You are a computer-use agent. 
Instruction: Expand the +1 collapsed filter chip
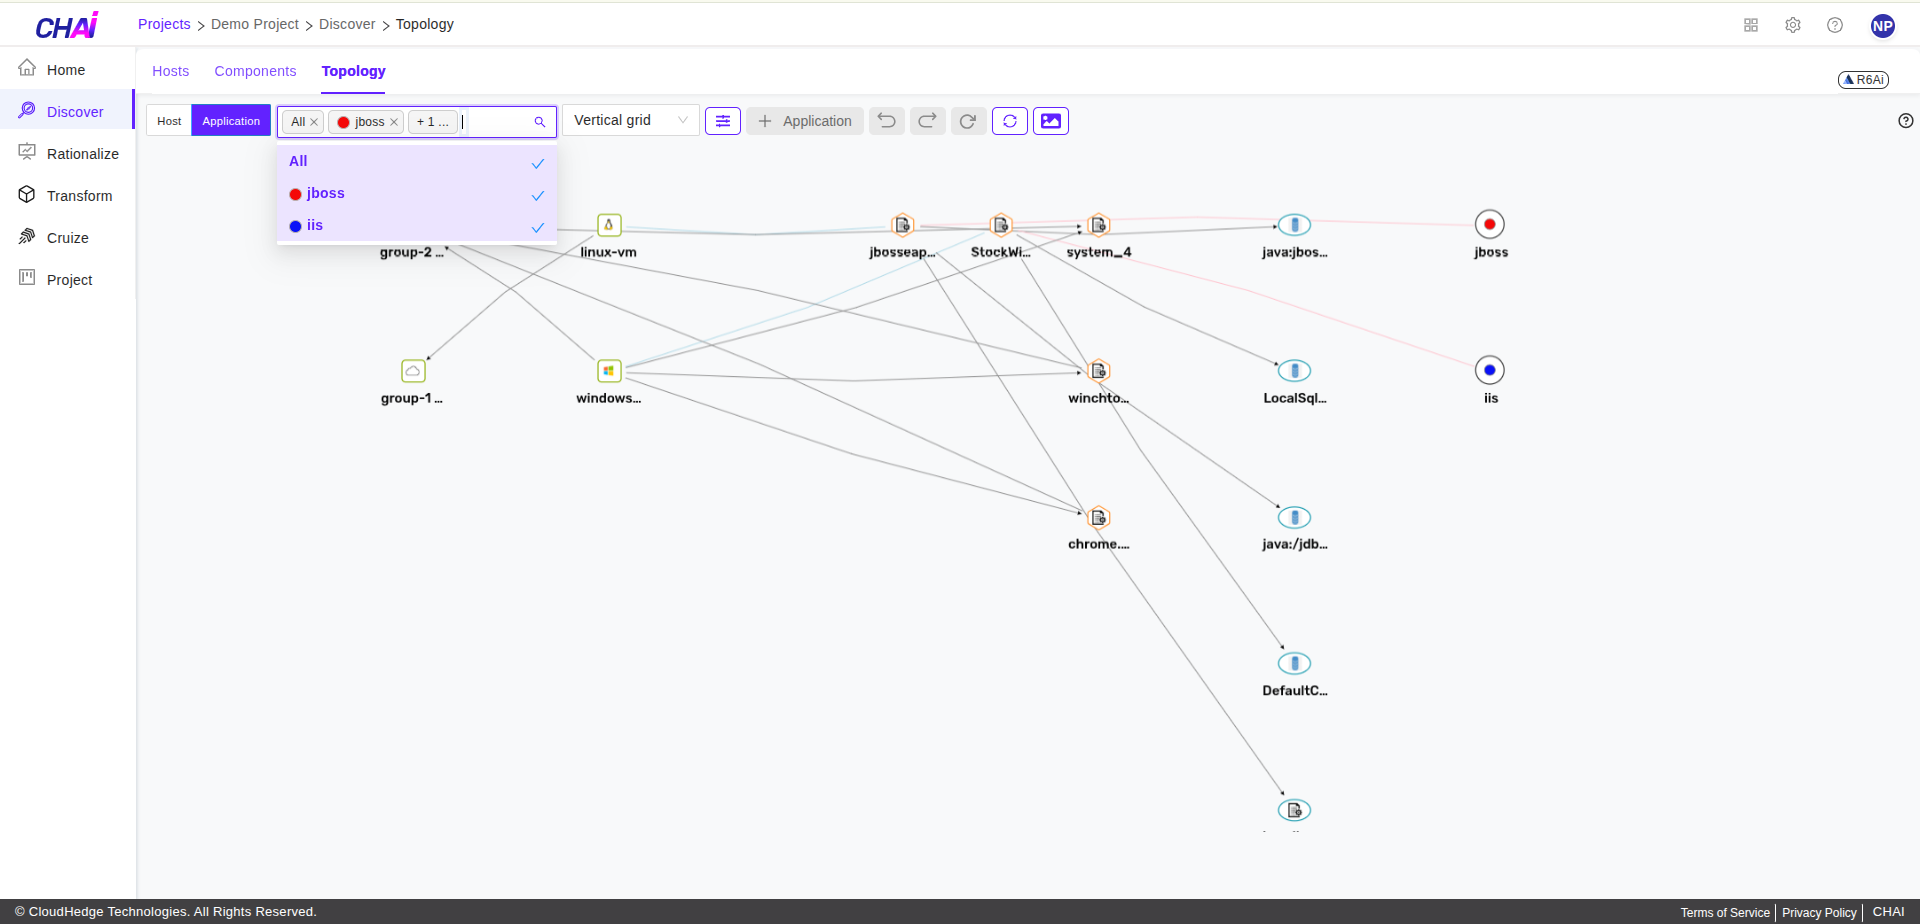[432, 121]
